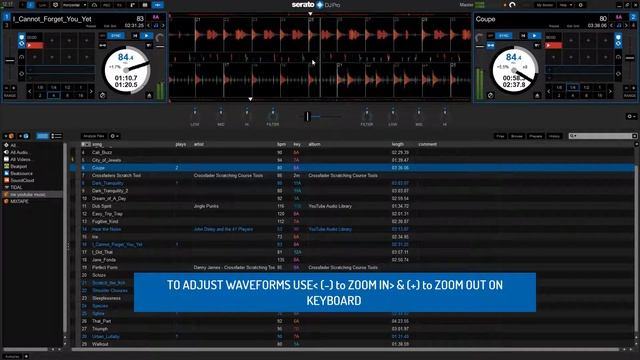Click the SYNC button on left deck

coord(116,36)
